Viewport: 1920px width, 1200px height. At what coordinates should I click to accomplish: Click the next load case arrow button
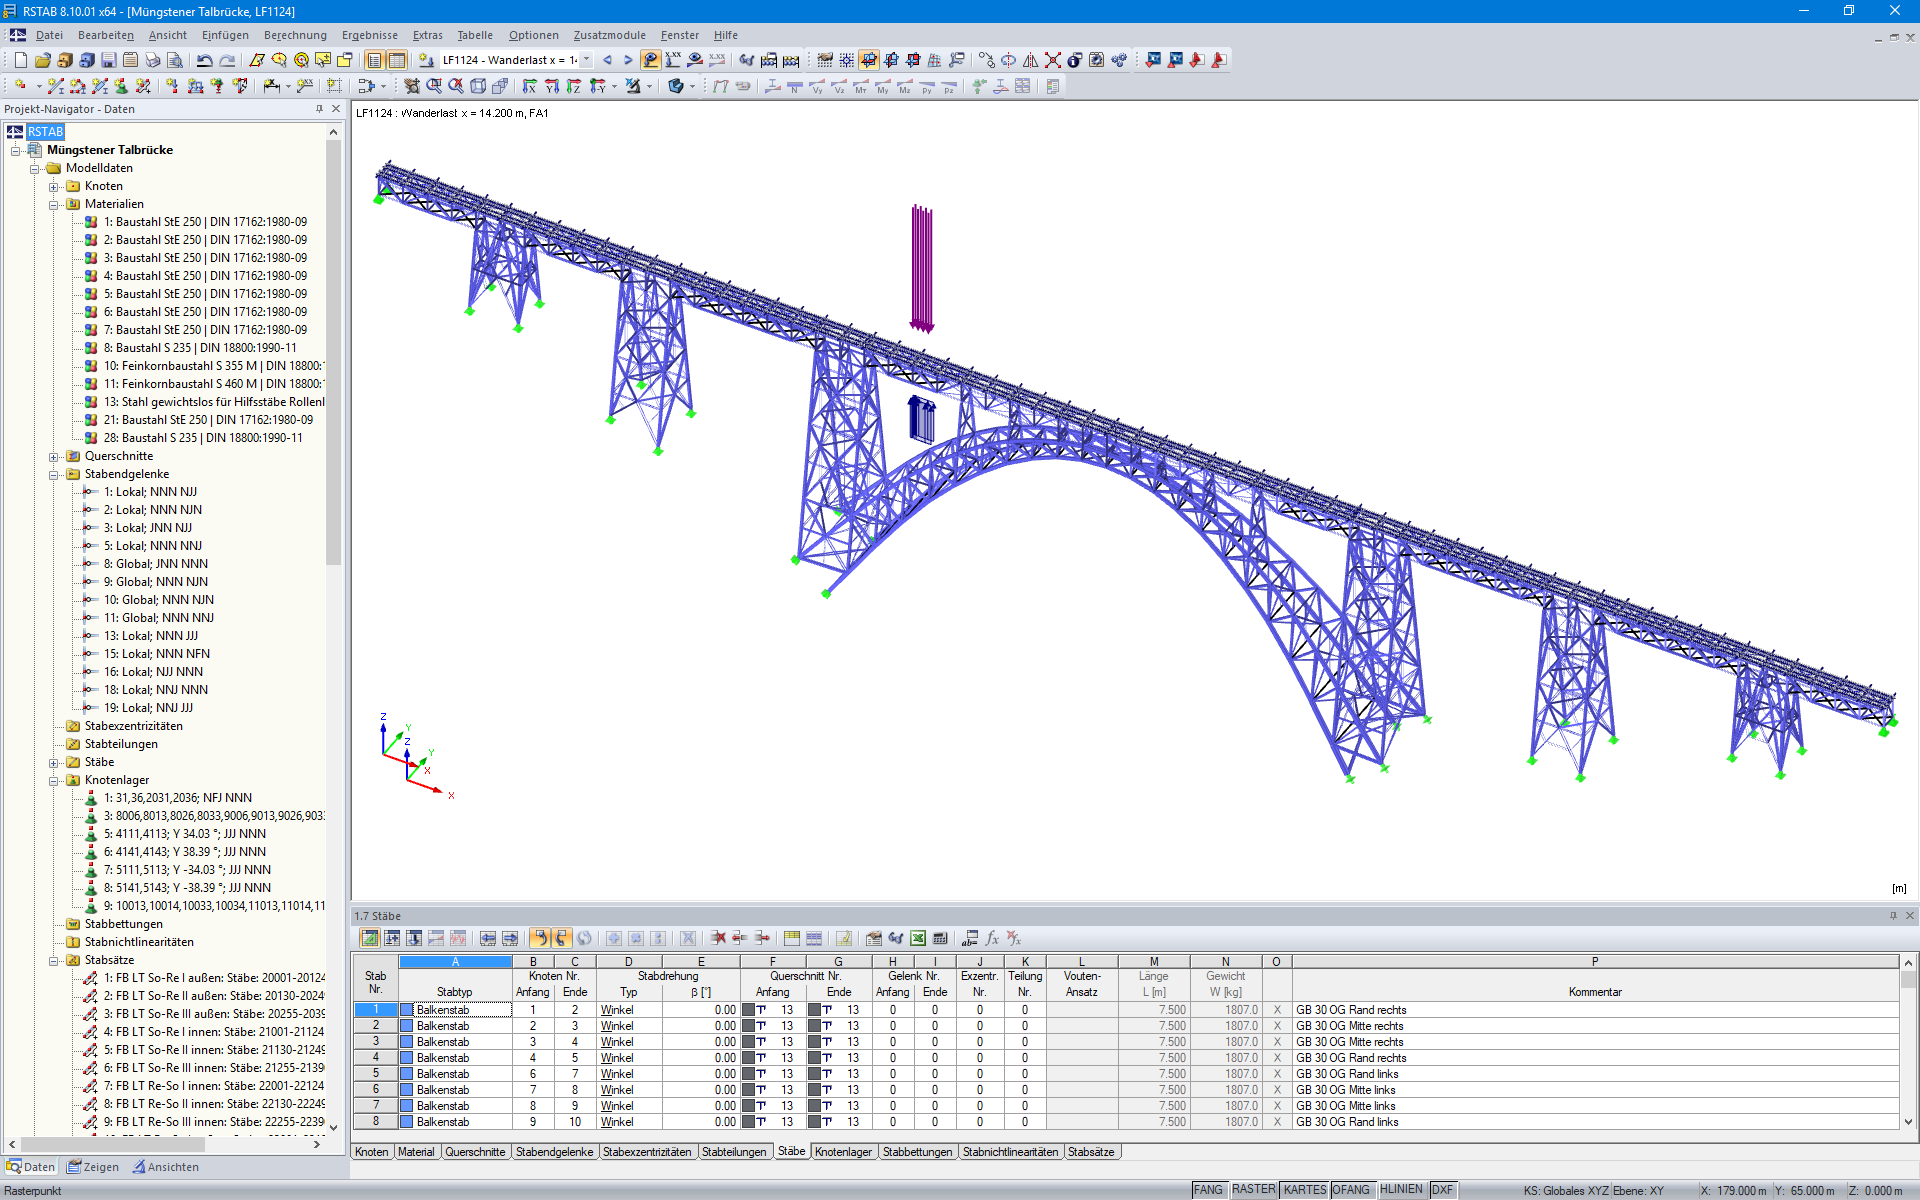pyautogui.click(x=627, y=60)
